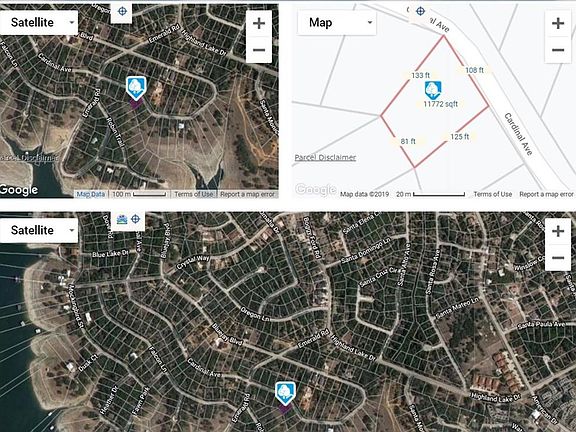
Task: Zoom in on the parcel map view
Action: (x=558, y=23)
